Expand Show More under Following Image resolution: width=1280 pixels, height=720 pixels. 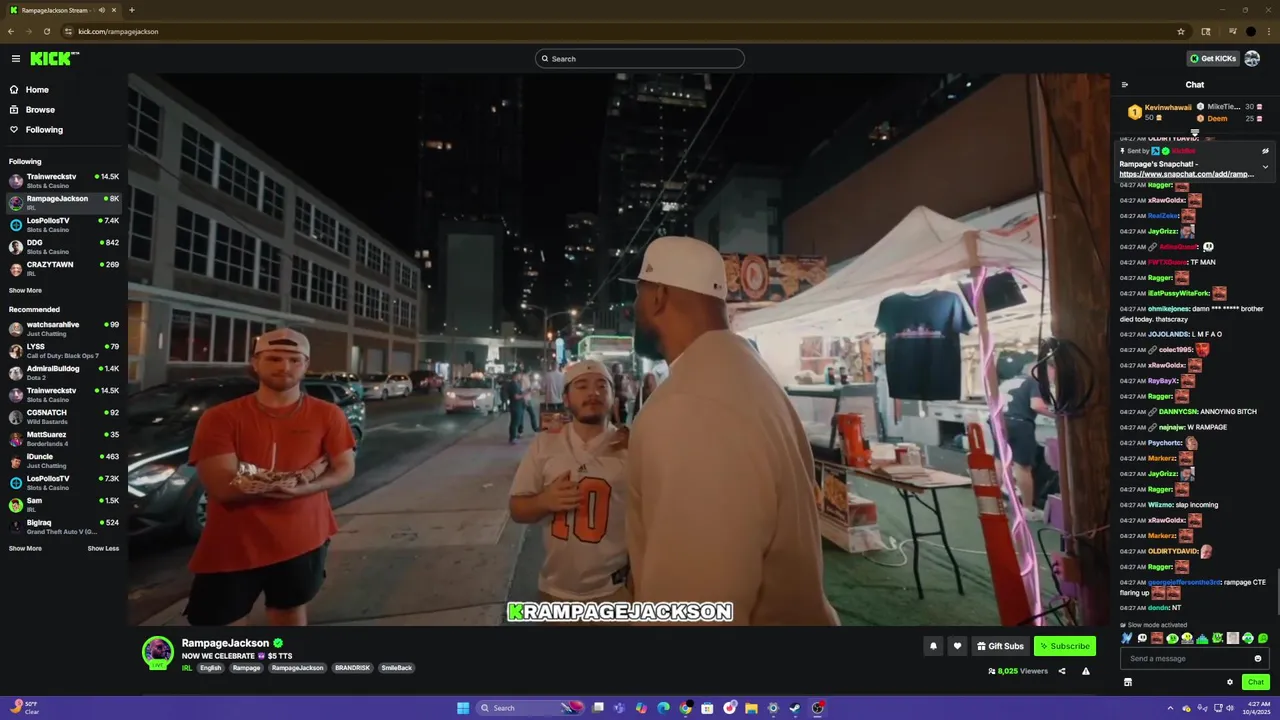click(x=25, y=290)
